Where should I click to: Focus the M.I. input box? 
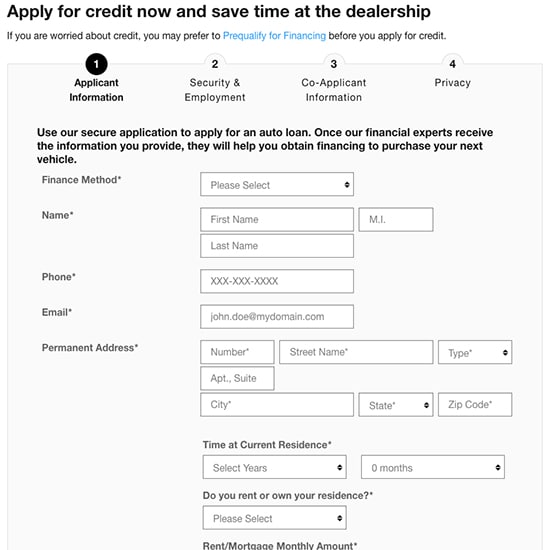396,220
